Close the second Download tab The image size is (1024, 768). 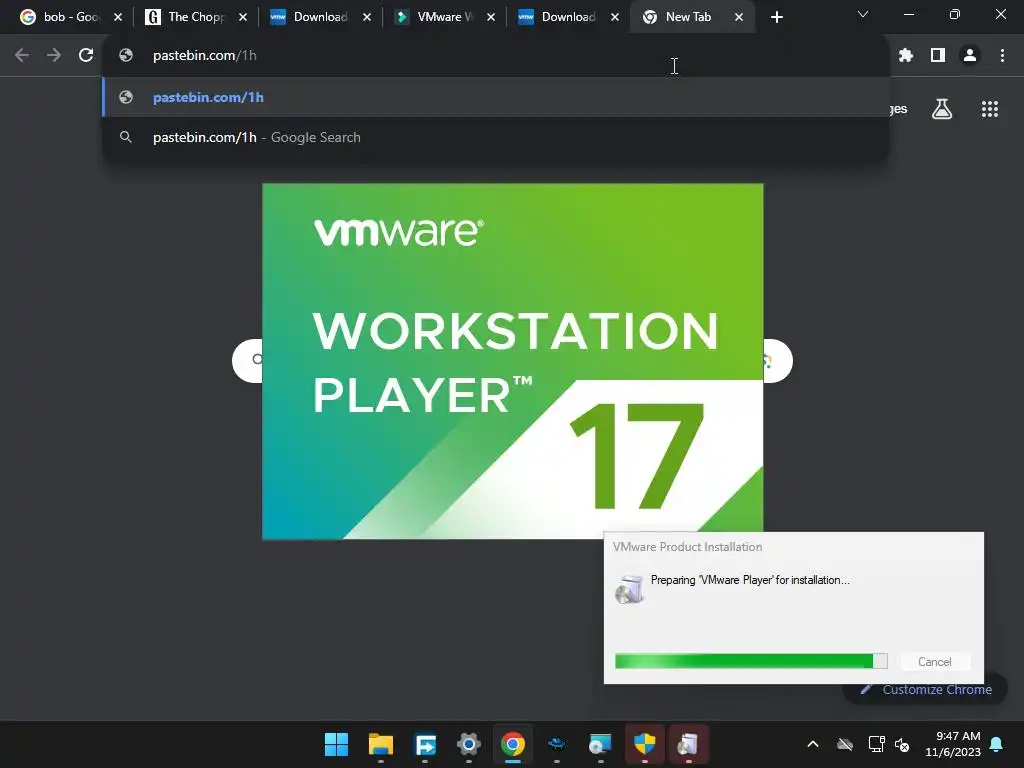615,17
